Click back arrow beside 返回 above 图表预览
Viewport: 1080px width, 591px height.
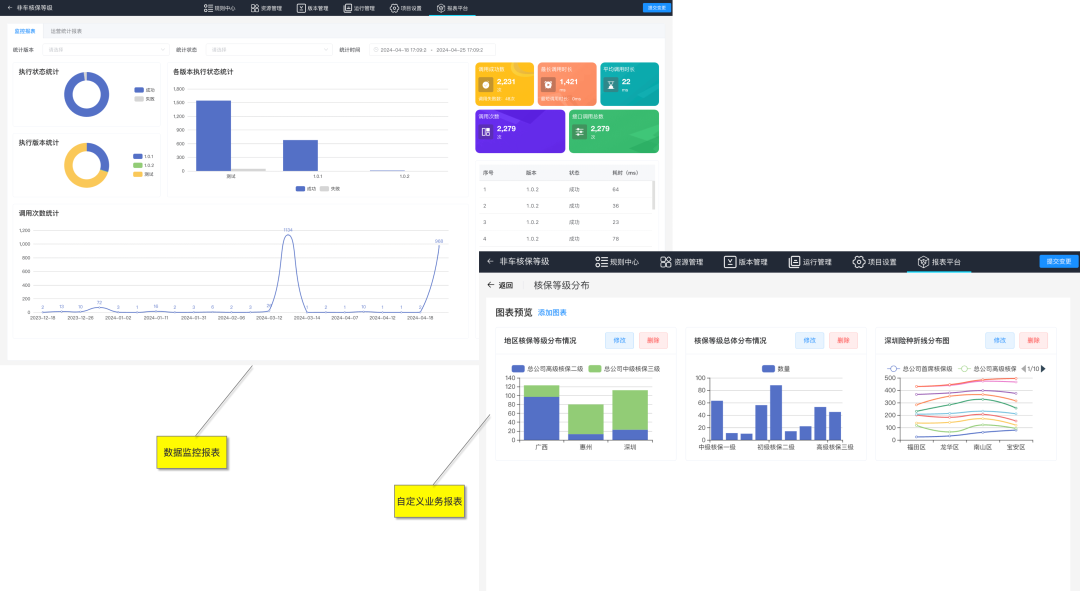pyautogui.click(x=491, y=285)
